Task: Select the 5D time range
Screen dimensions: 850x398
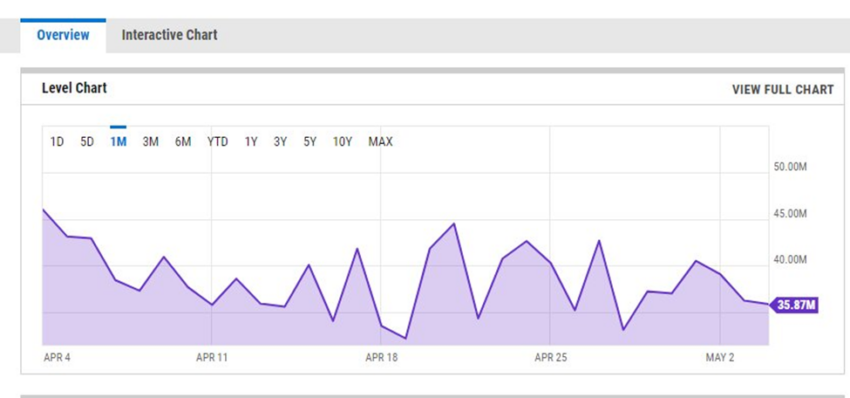Action: tap(87, 142)
